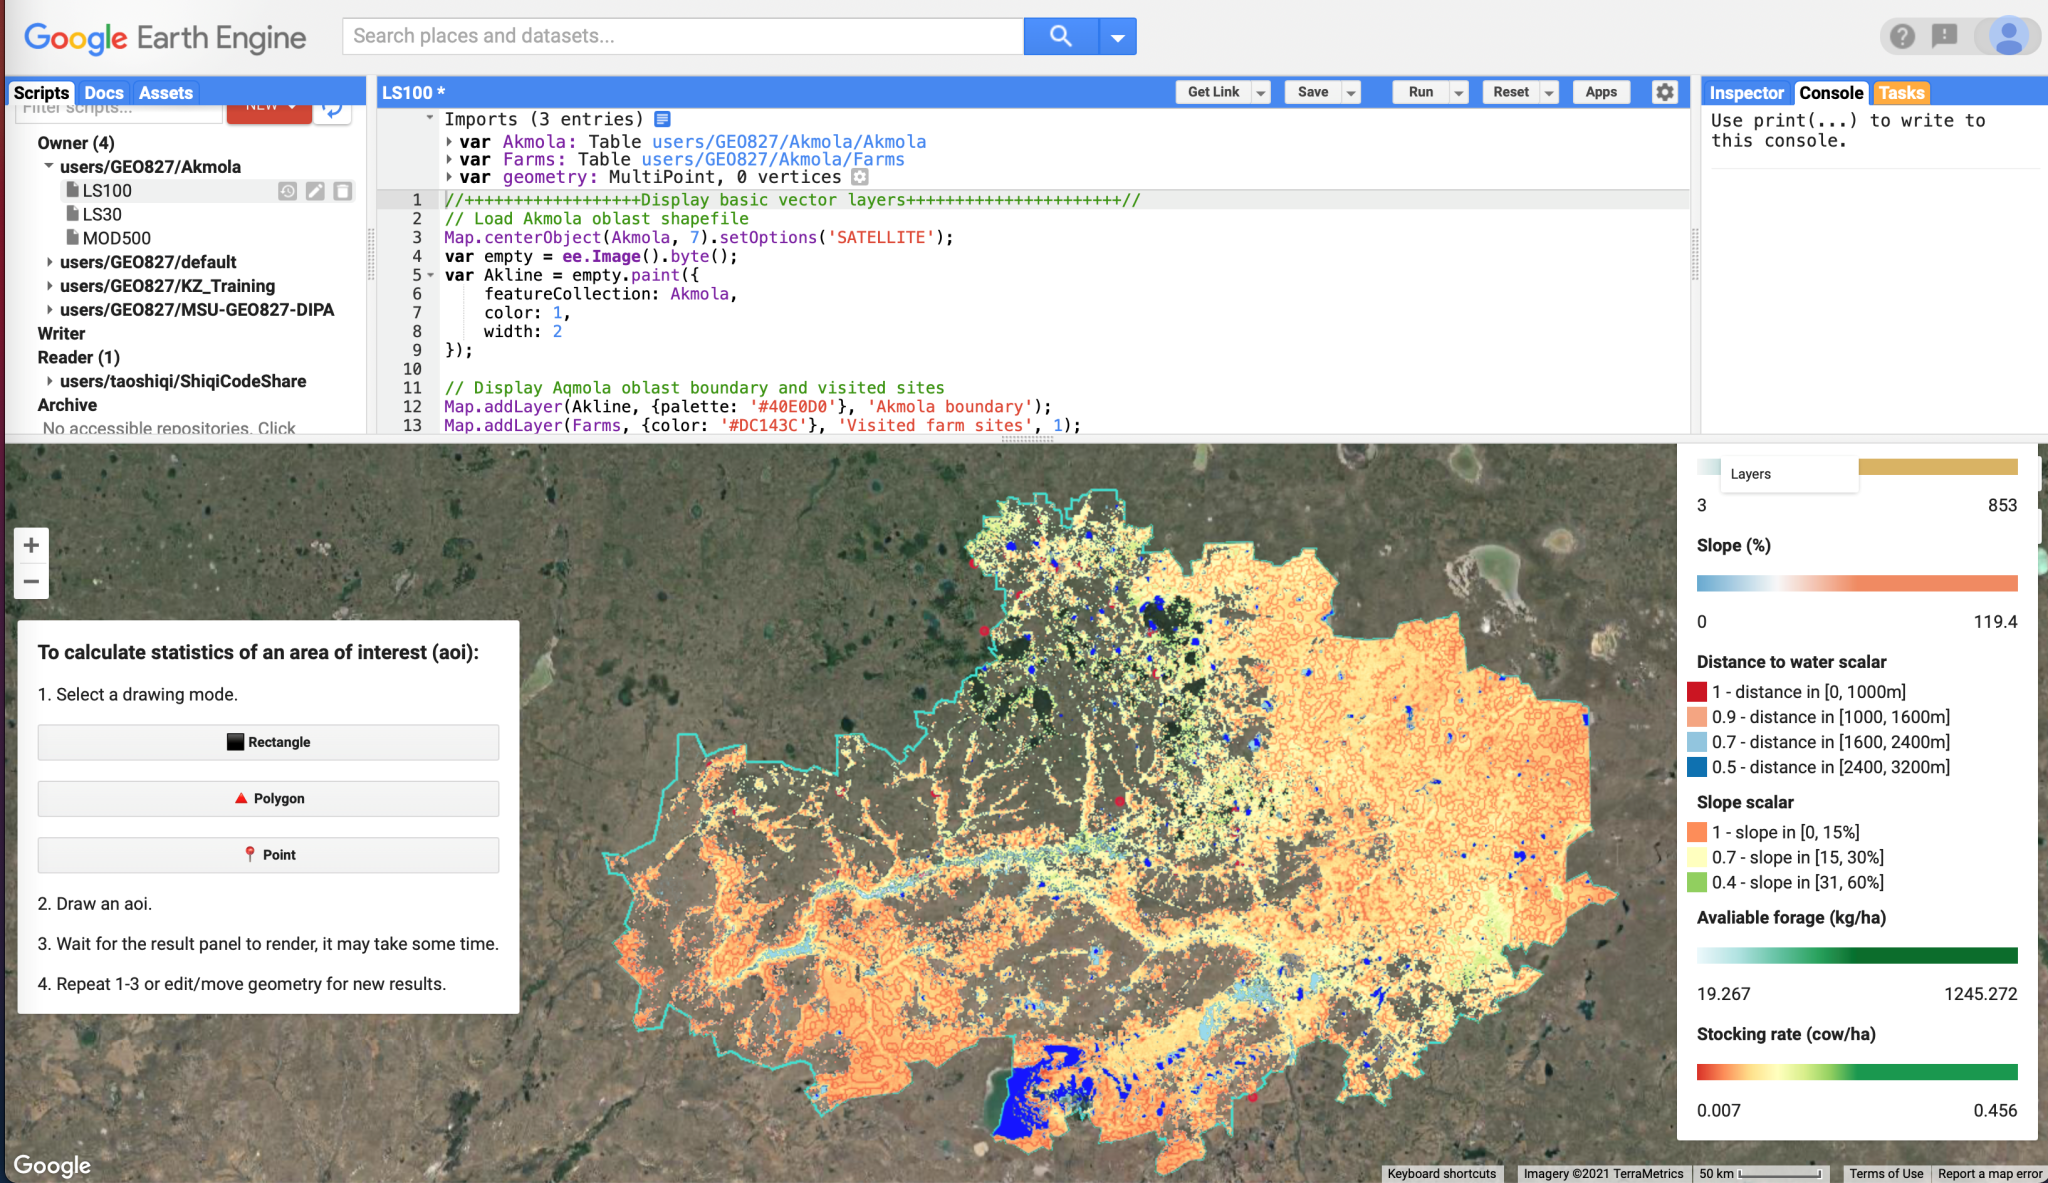Show revision history for LS100
2048x1183 pixels.
(x=287, y=190)
